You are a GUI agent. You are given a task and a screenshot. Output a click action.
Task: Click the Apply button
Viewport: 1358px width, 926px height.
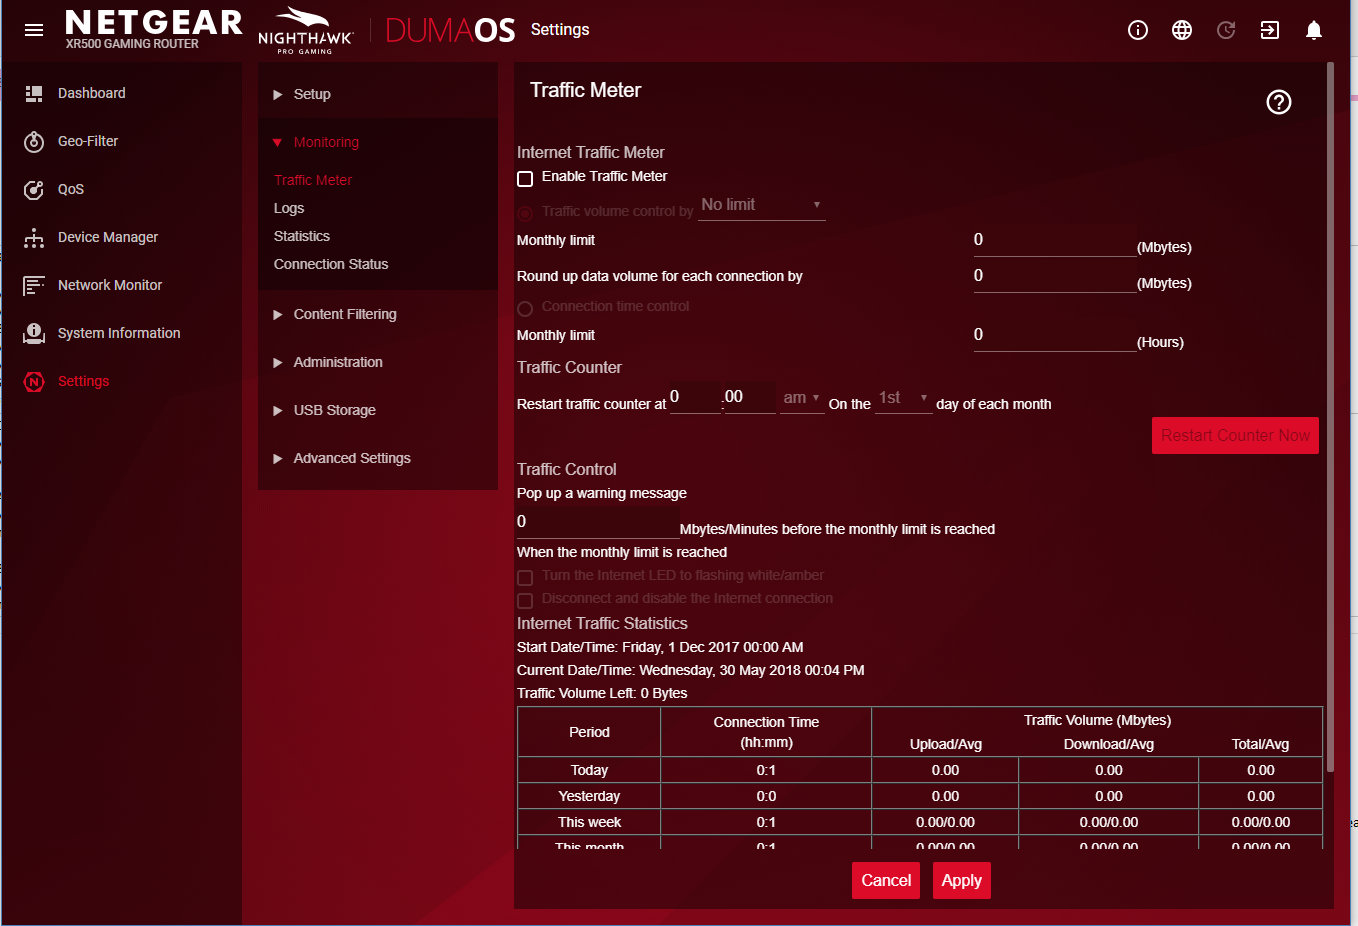click(961, 880)
